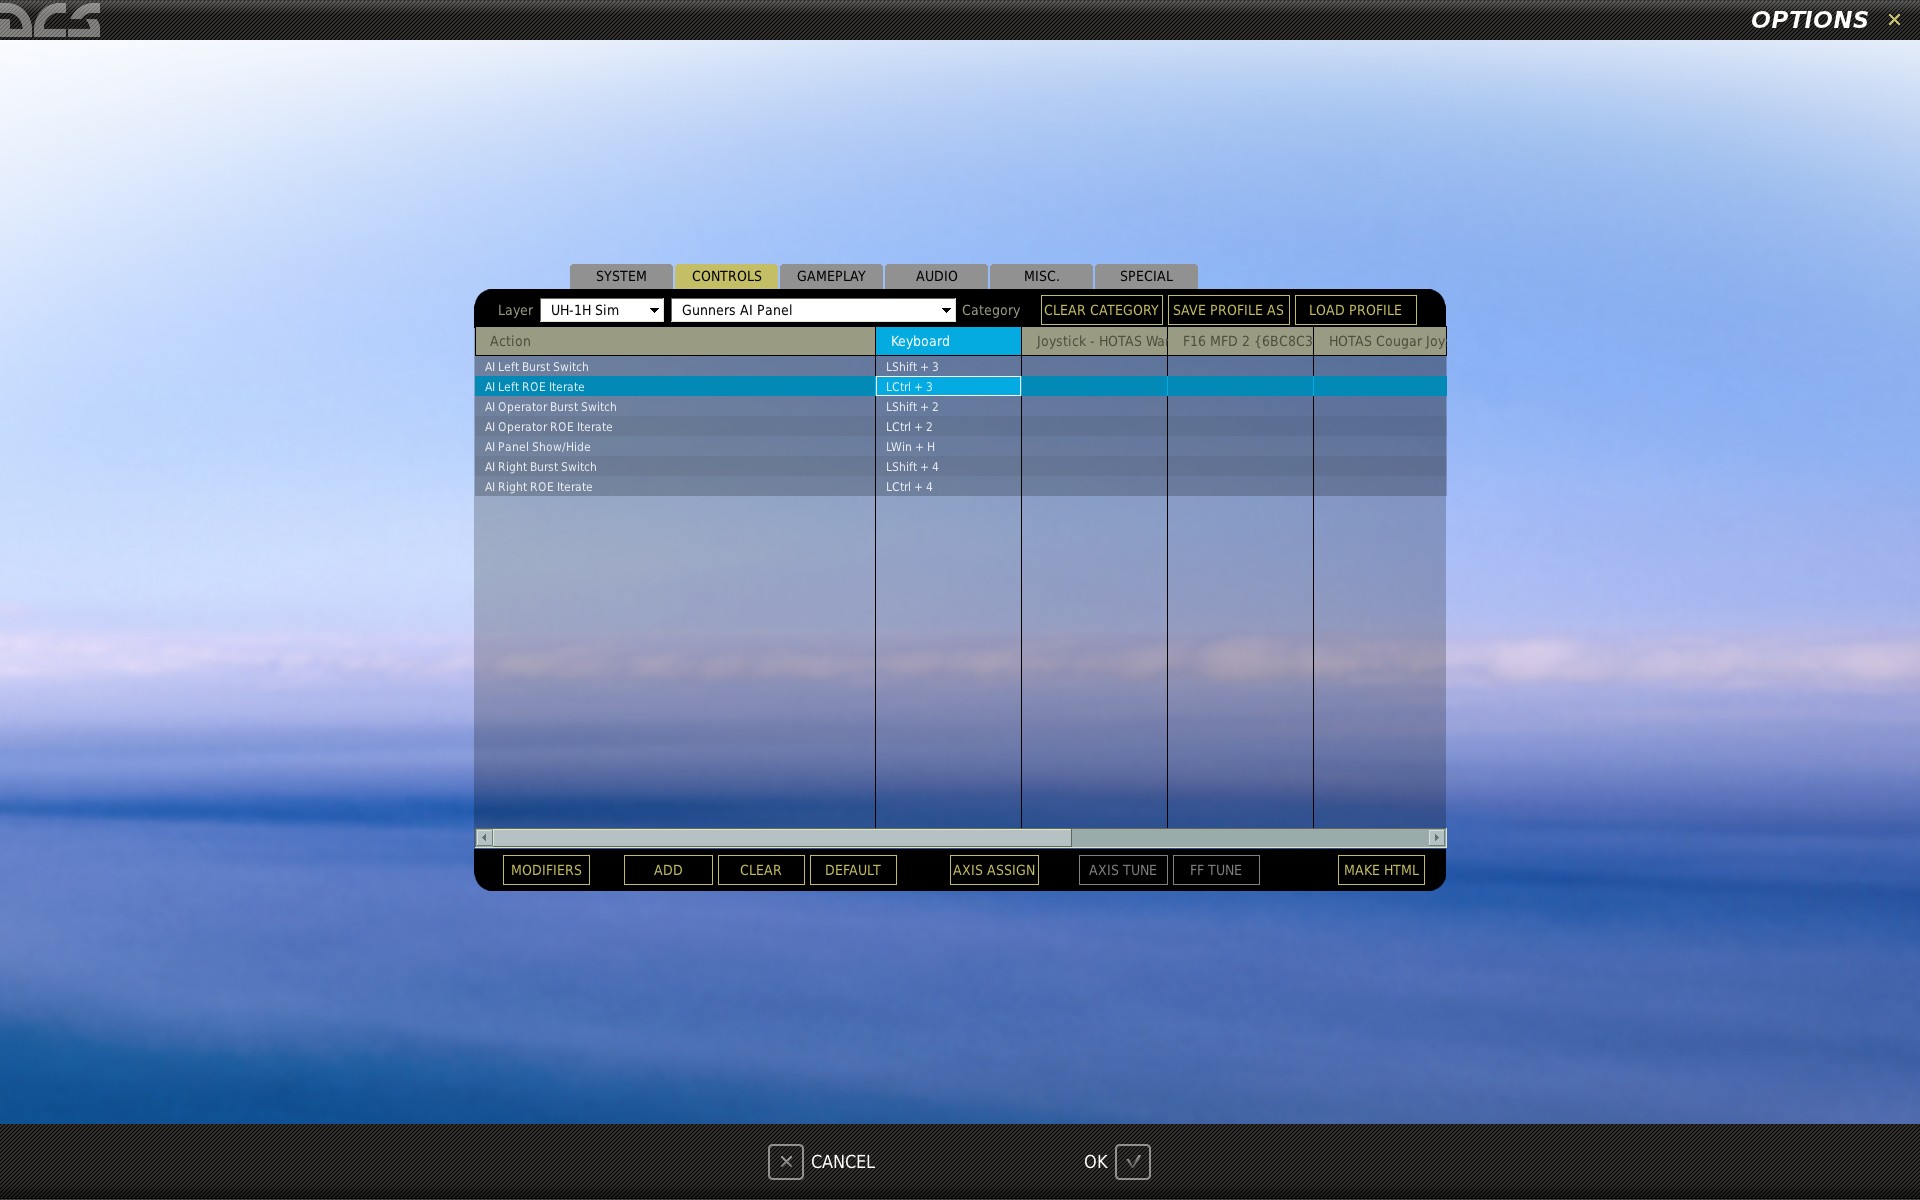Viewport: 1920px width, 1200px height.
Task: Click the LCtrl + 4 keyboard cell
Action: tap(948, 487)
